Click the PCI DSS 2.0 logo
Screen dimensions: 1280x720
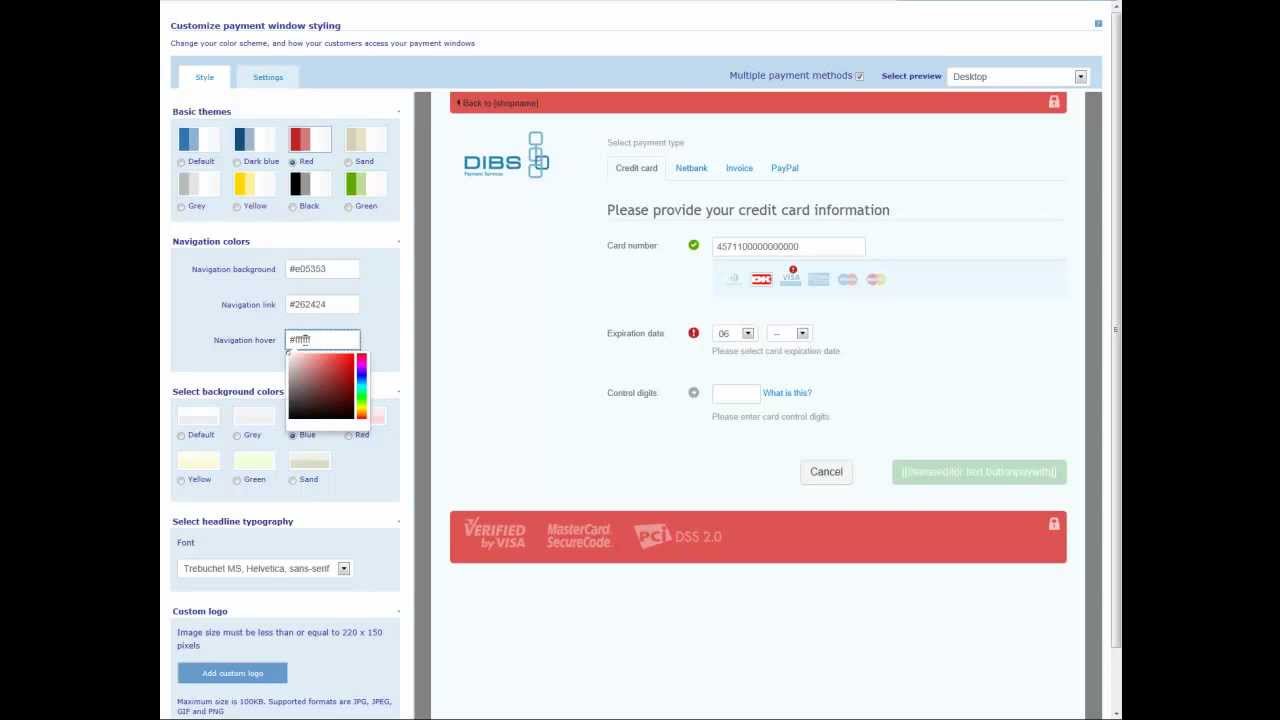point(677,536)
